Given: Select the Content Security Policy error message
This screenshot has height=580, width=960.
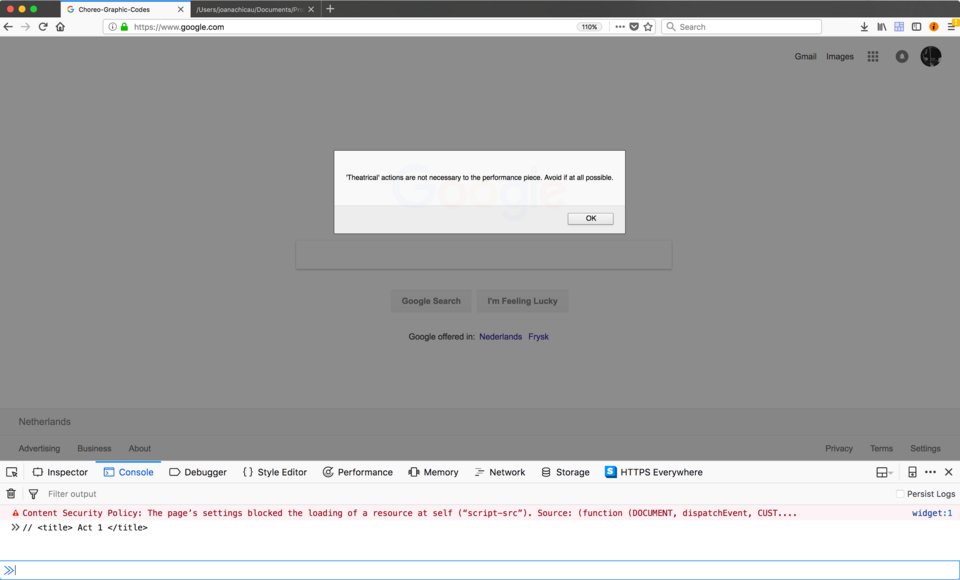Looking at the screenshot, I should click(x=409, y=513).
